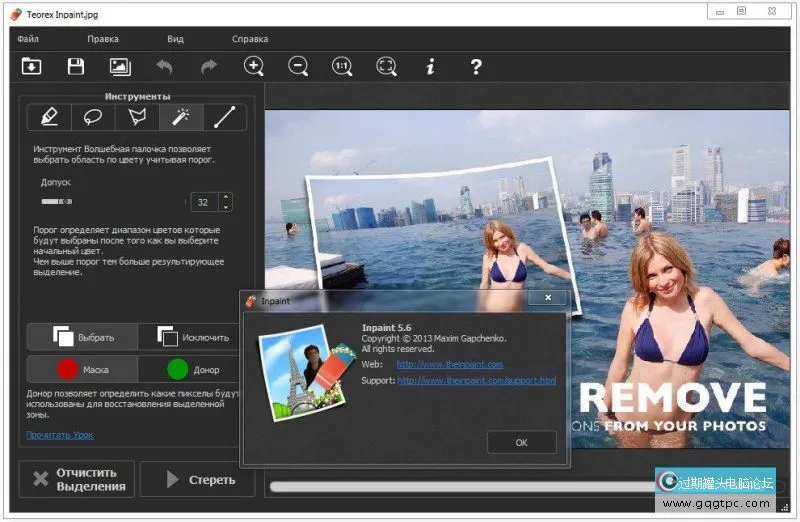Click the Zoom out magnifier icon

pos(298,66)
